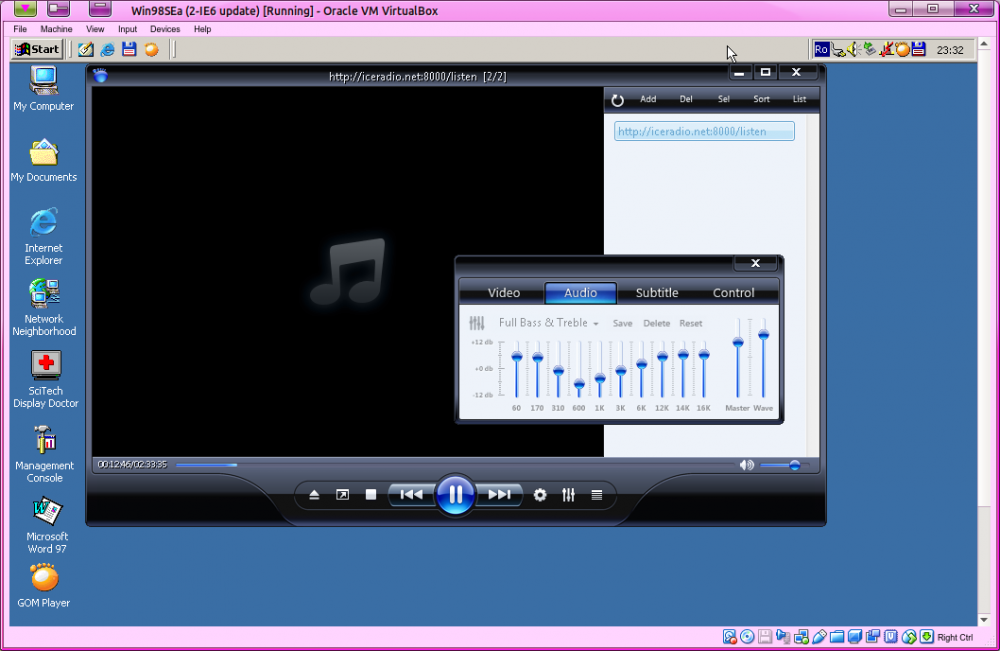Toggle the equalizer enable icon
Image resolution: width=1000 pixels, height=651 pixels.
(477, 323)
